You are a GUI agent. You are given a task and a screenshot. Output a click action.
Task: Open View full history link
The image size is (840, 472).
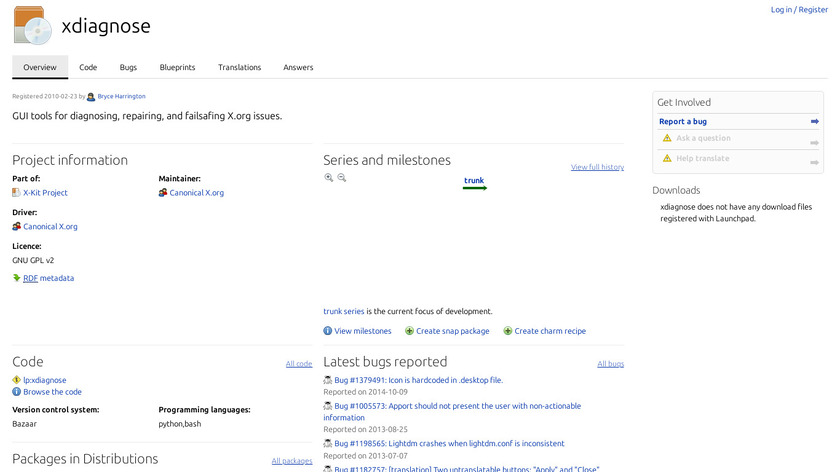[597, 167]
